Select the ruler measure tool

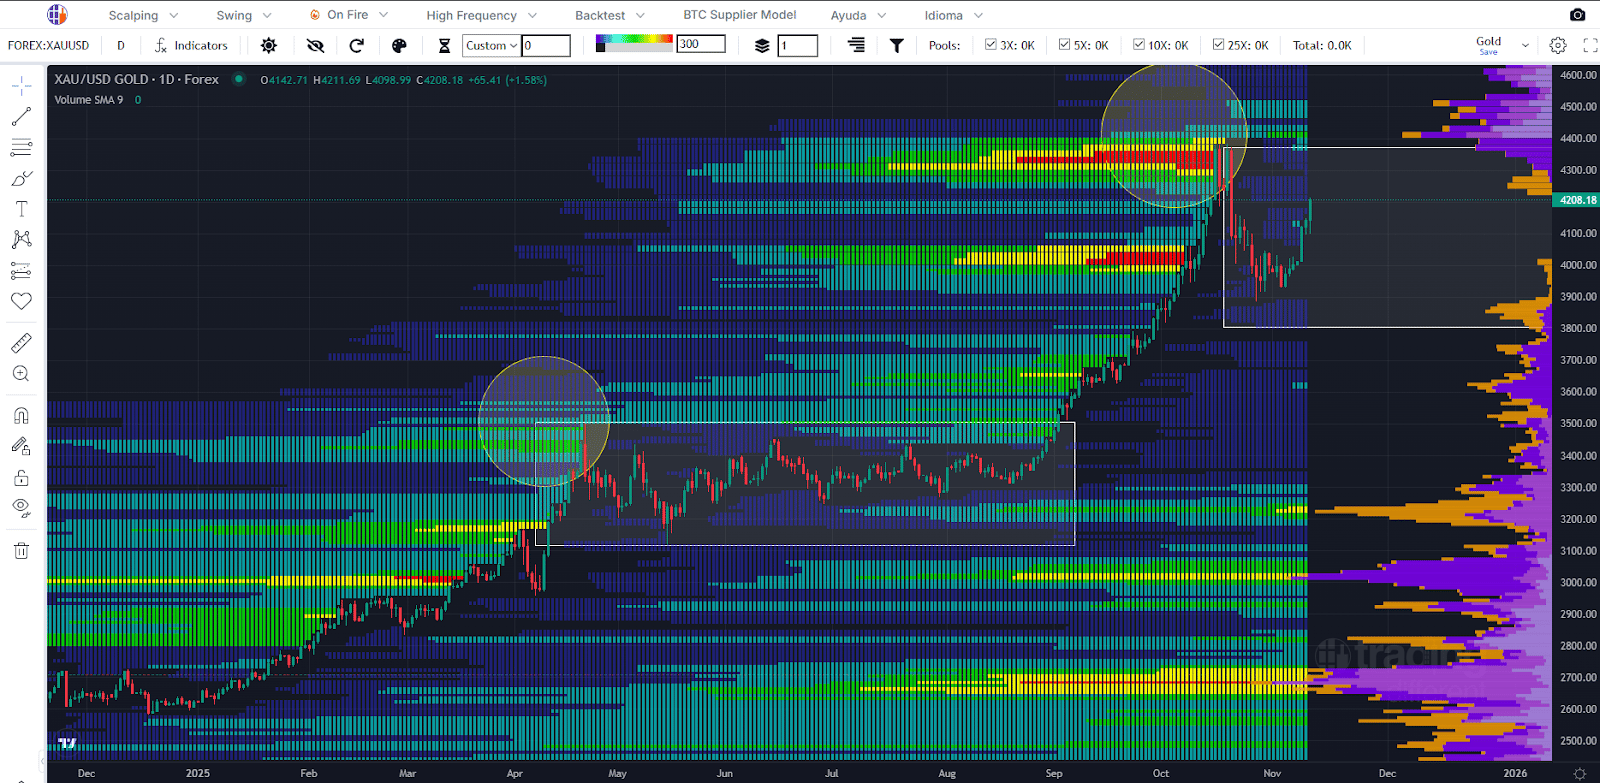tap(21, 343)
